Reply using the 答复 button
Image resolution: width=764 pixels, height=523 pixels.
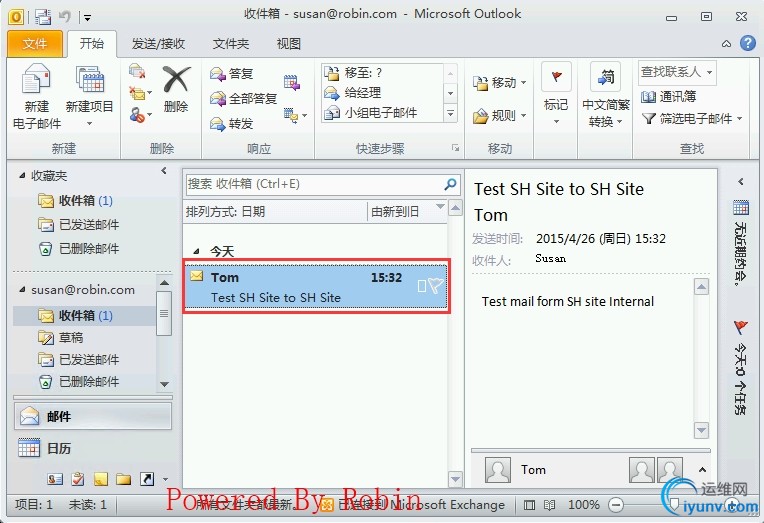[232, 74]
